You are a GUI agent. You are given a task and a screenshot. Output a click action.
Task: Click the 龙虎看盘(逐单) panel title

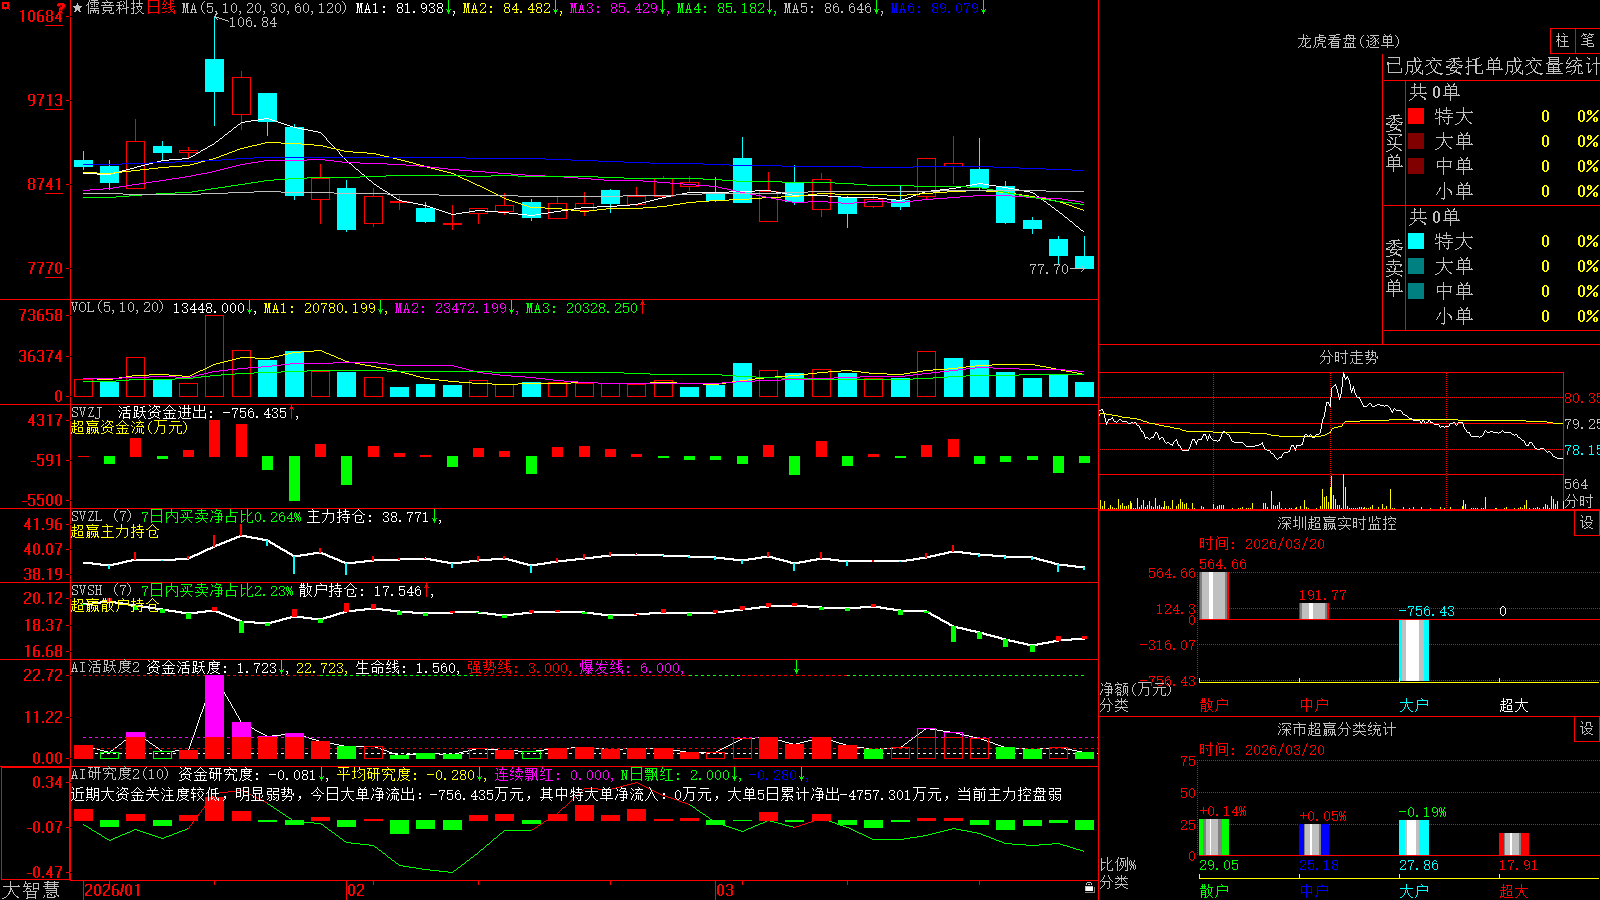[x=1349, y=41]
